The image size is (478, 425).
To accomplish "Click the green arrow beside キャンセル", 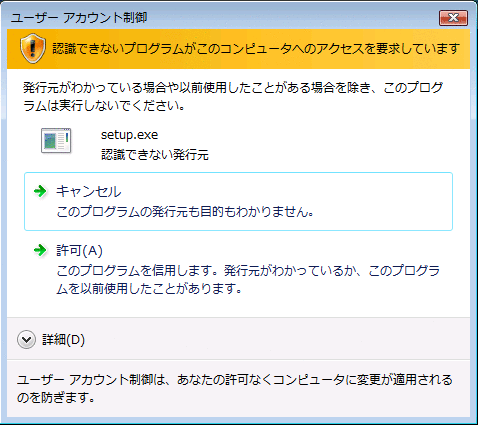I will coord(40,191).
